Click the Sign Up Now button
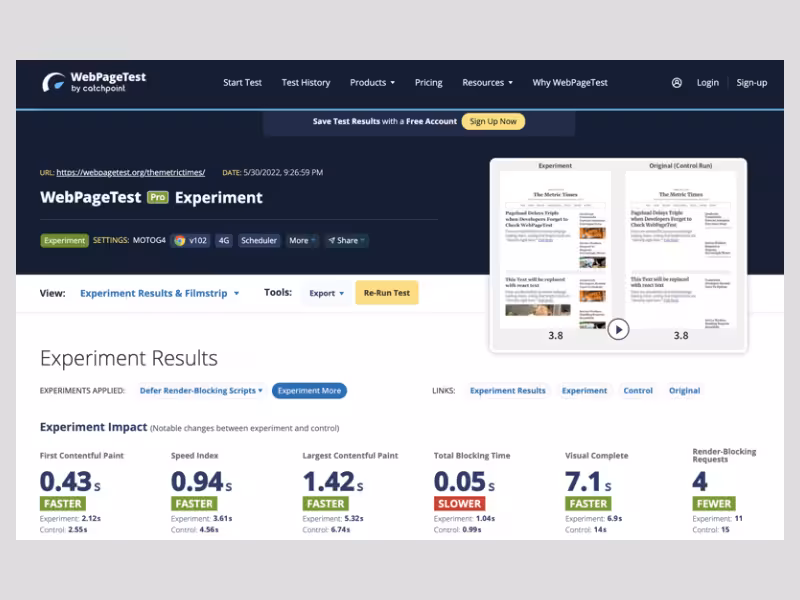Image resolution: width=800 pixels, height=600 pixels. [493, 122]
